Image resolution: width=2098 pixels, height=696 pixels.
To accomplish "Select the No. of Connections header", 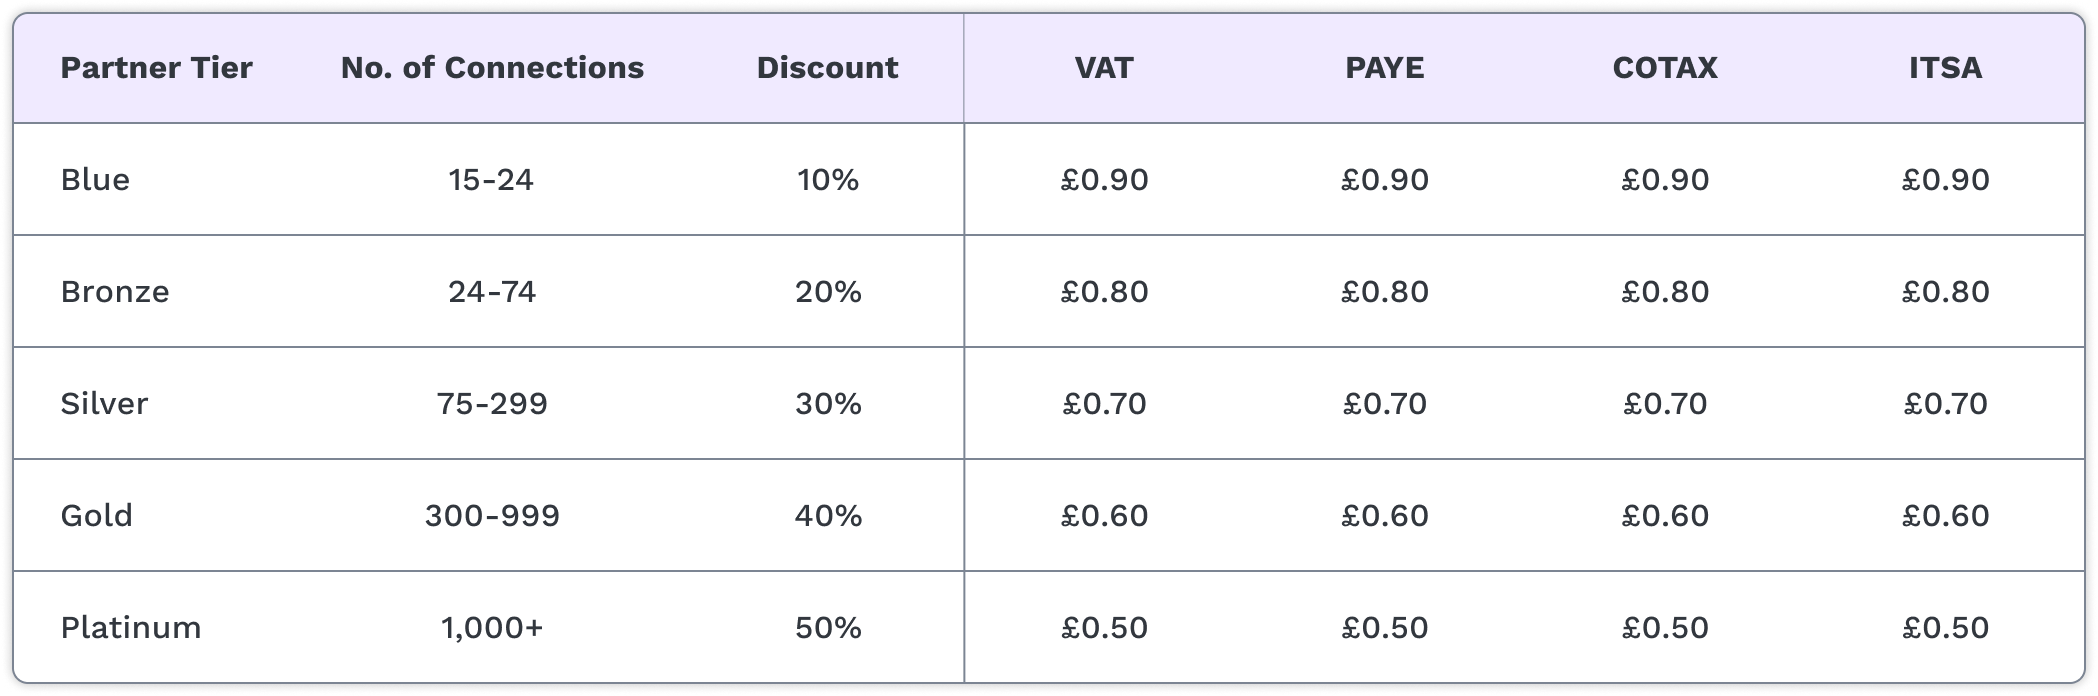I will pyautogui.click(x=492, y=68).
